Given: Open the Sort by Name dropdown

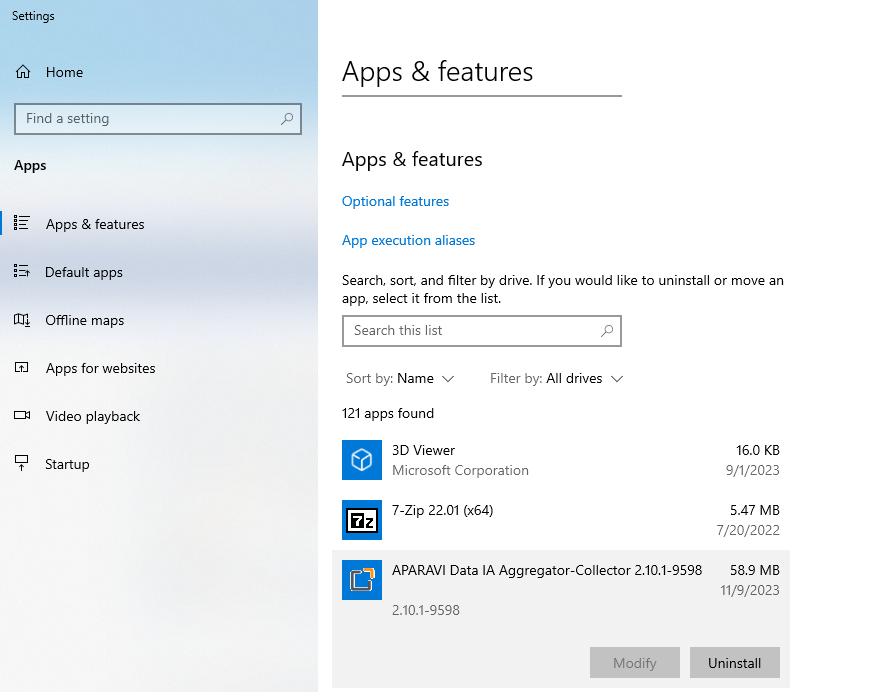Looking at the screenshot, I should [x=425, y=379].
